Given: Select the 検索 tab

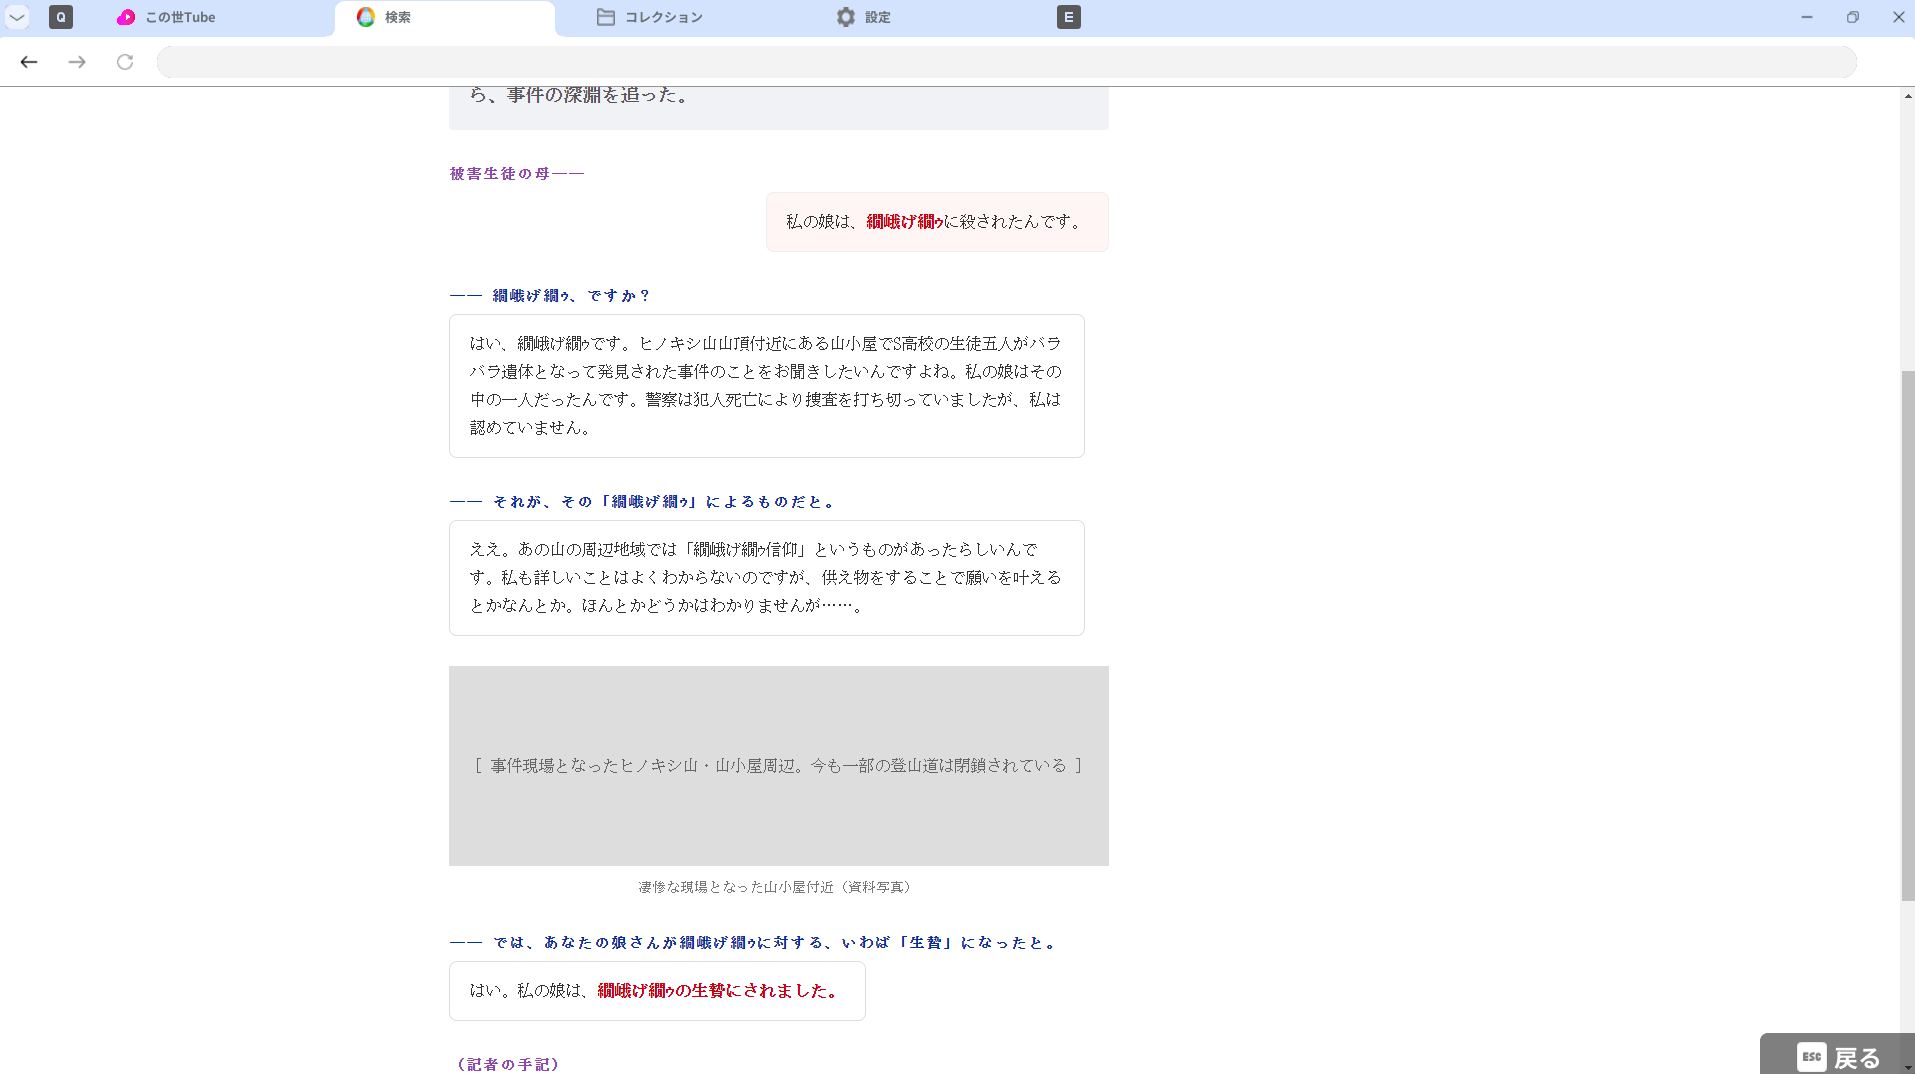Looking at the screenshot, I should click(445, 17).
